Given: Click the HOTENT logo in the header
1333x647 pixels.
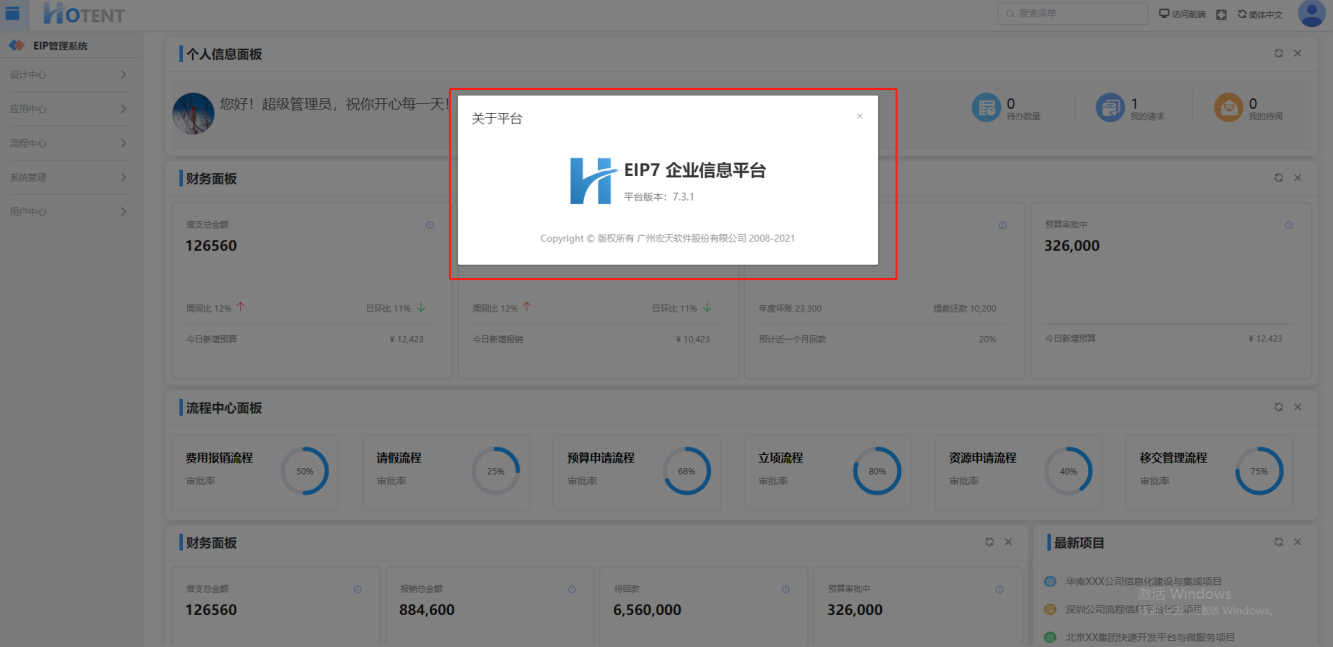Looking at the screenshot, I should tap(84, 14).
